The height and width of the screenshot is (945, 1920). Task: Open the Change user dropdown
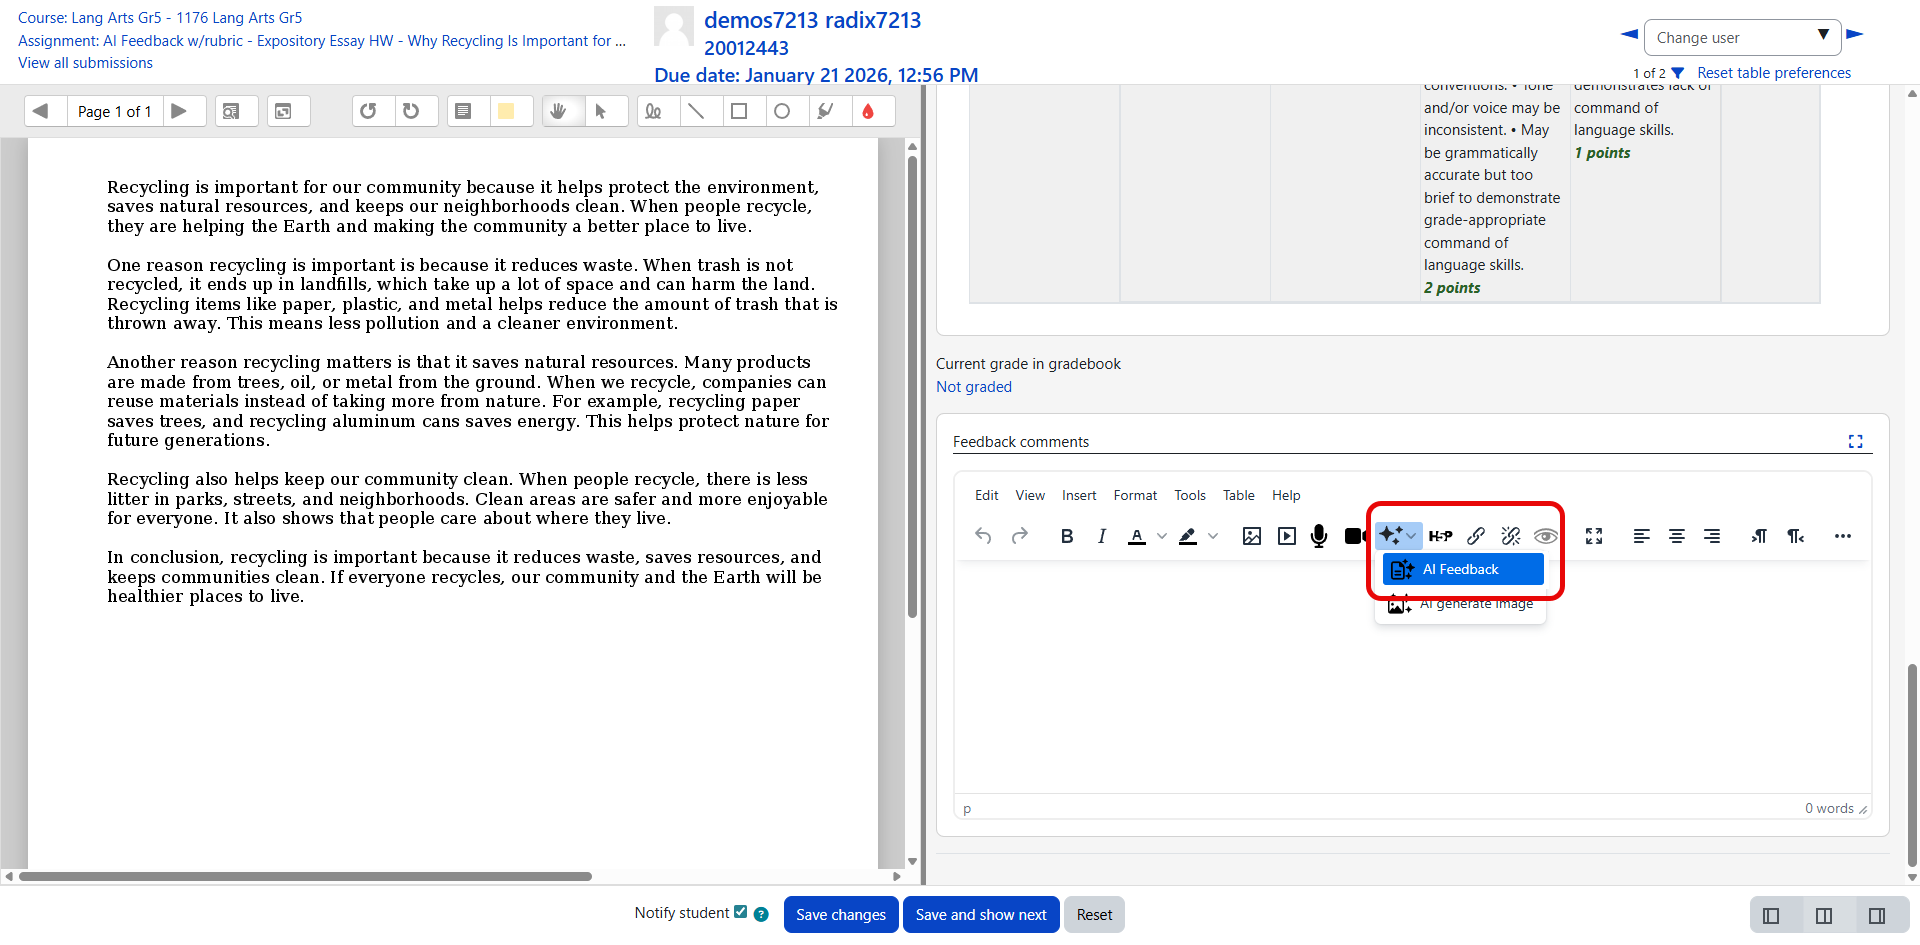[x=1741, y=38]
